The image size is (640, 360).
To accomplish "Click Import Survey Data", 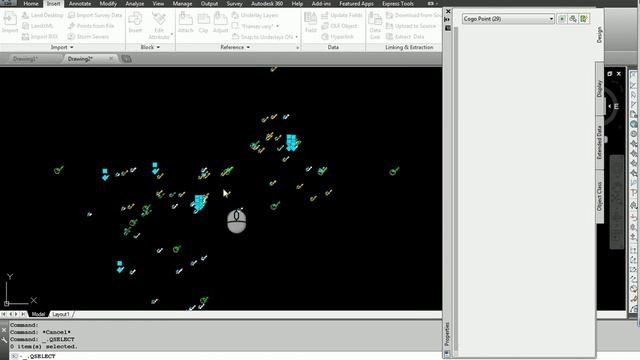I will pyautogui.click(x=95, y=15).
